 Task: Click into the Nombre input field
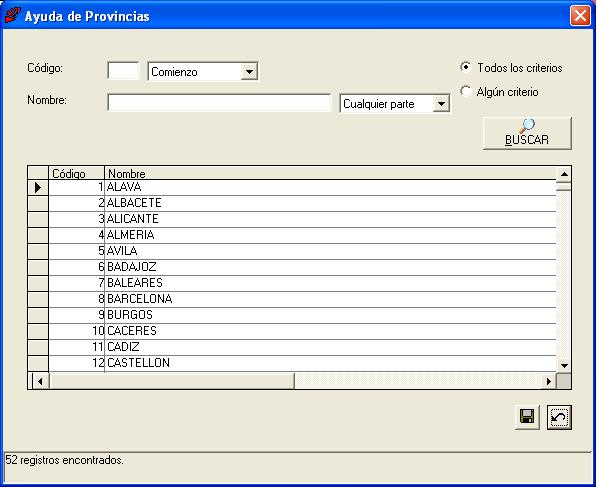tap(219, 103)
